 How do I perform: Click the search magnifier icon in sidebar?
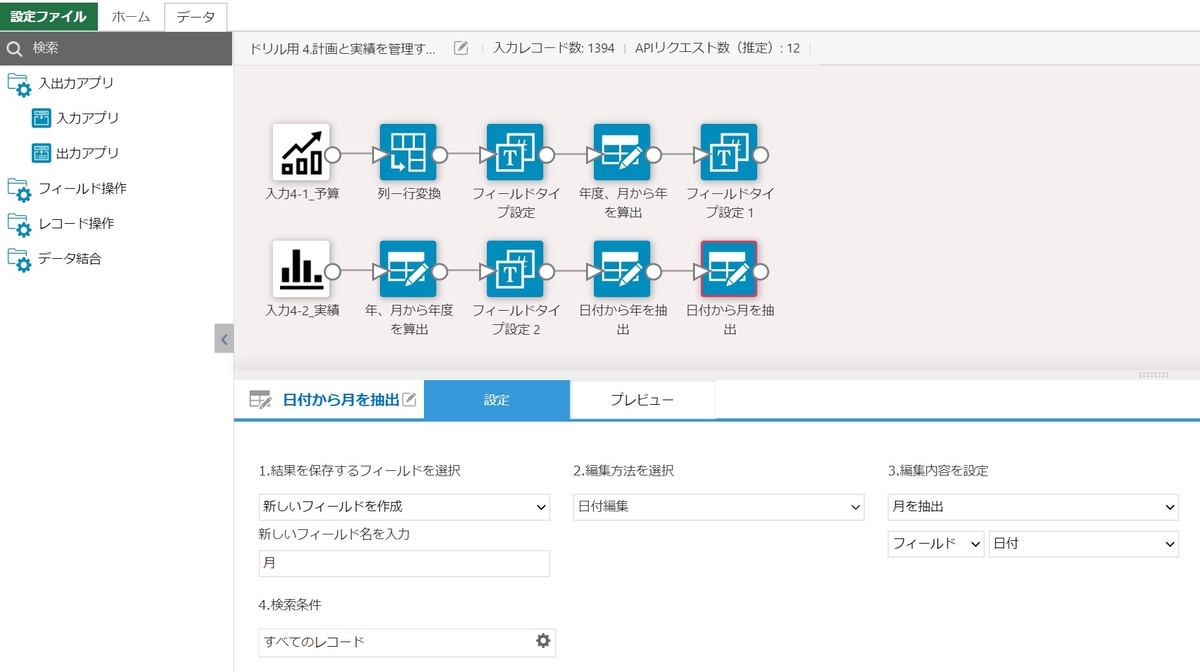[14, 48]
